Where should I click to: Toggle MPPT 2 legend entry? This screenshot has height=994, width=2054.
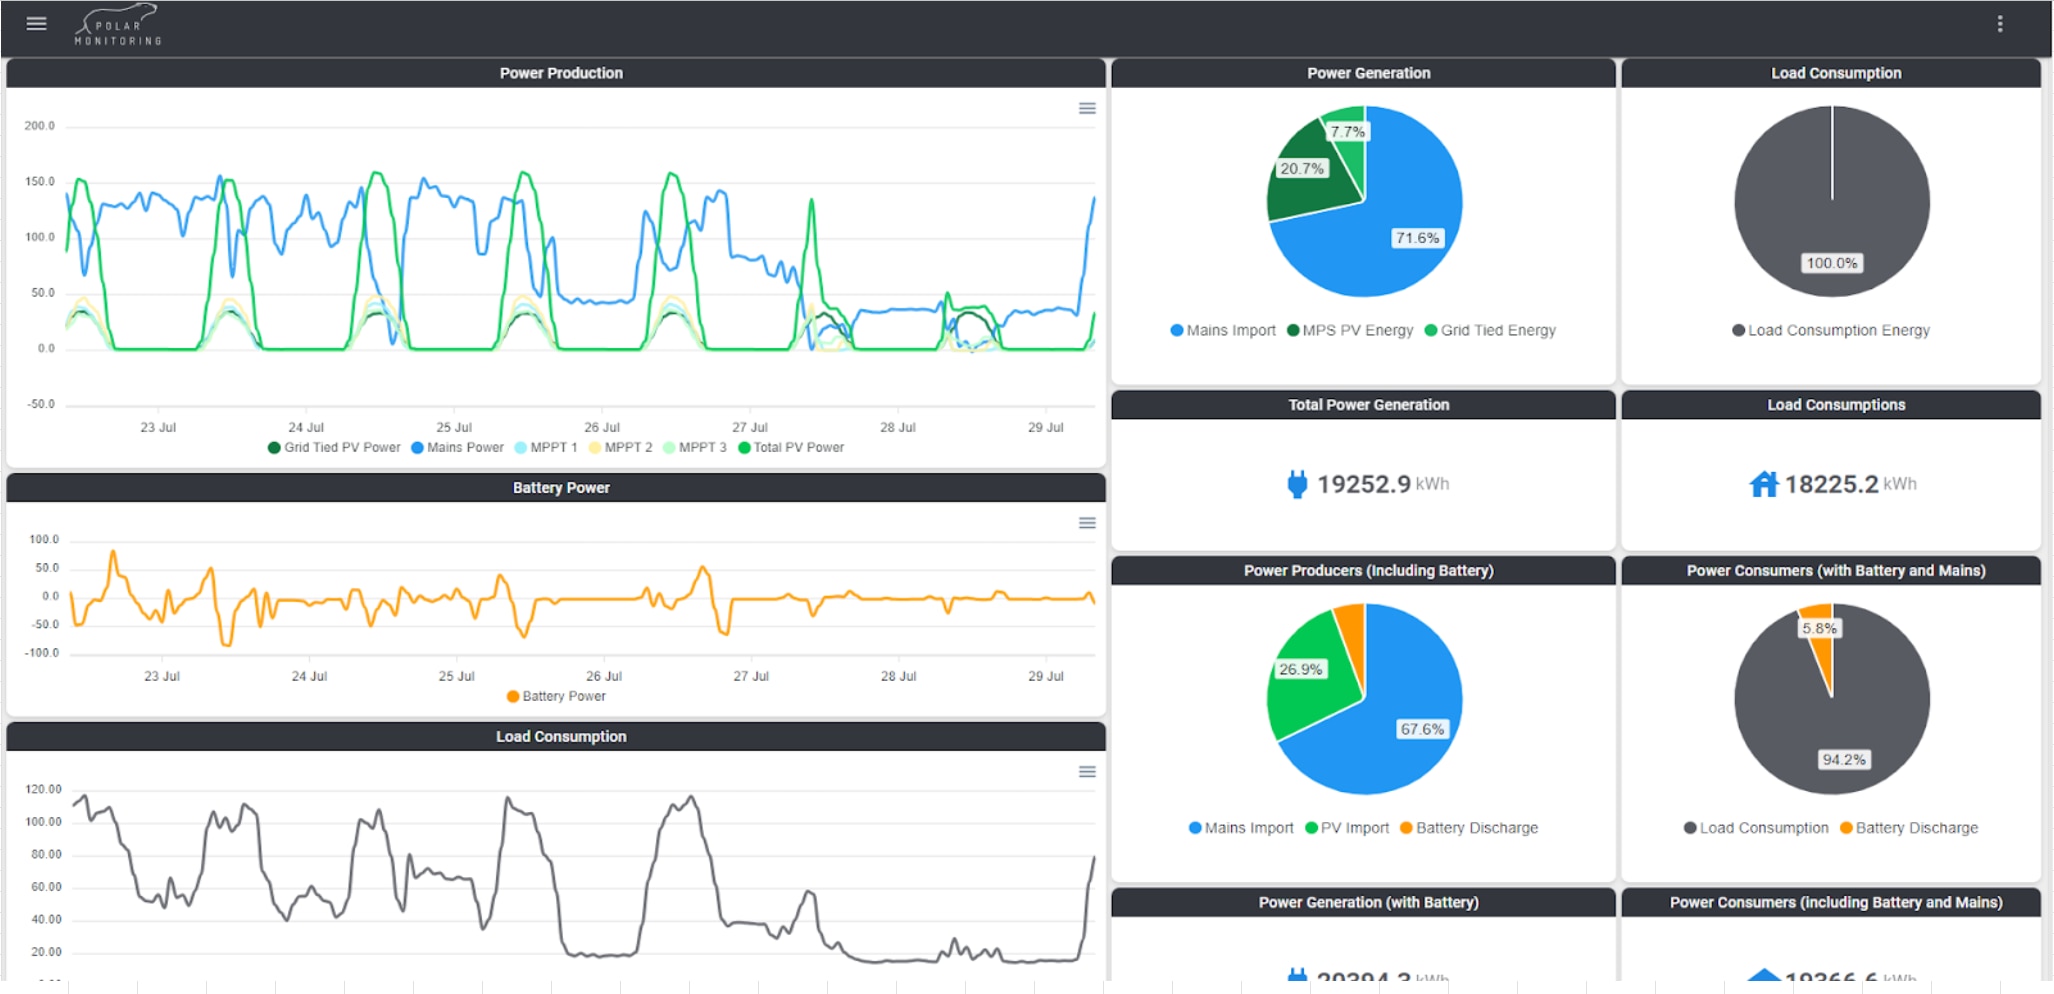pos(620,448)
